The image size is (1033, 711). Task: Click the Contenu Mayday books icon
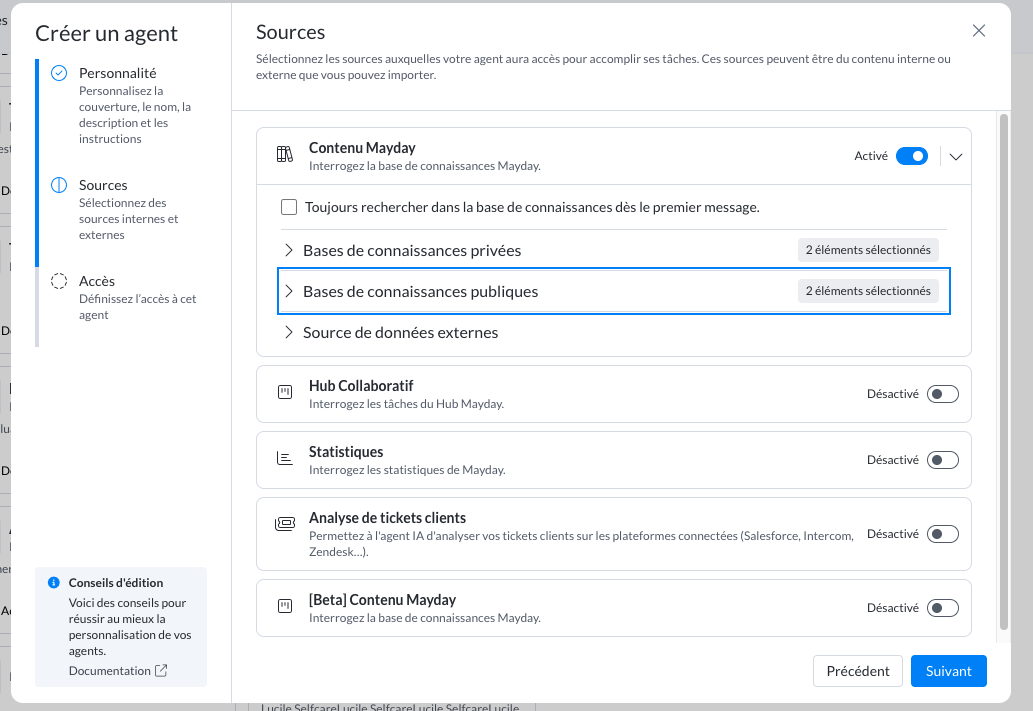285,155
